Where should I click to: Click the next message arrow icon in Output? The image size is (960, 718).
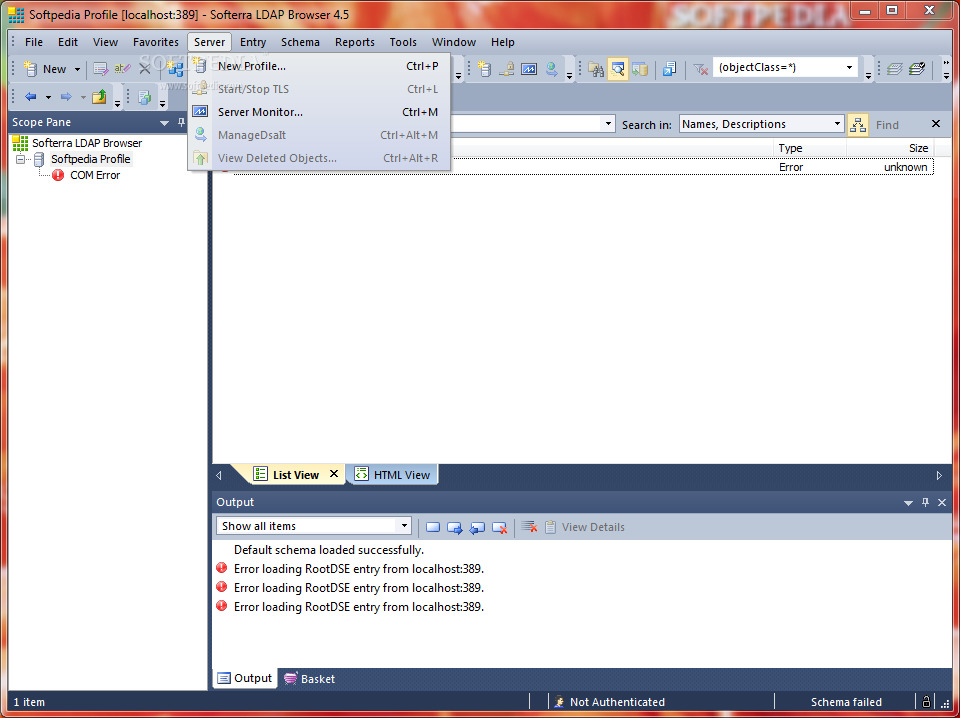pyautogui.click(x=454, y=527)
